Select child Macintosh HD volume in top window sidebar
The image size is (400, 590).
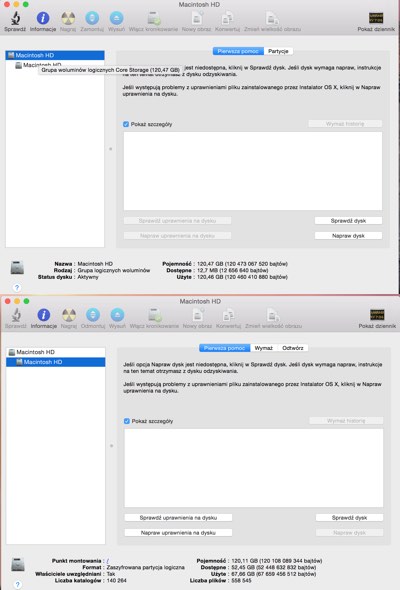pos(55,65)
